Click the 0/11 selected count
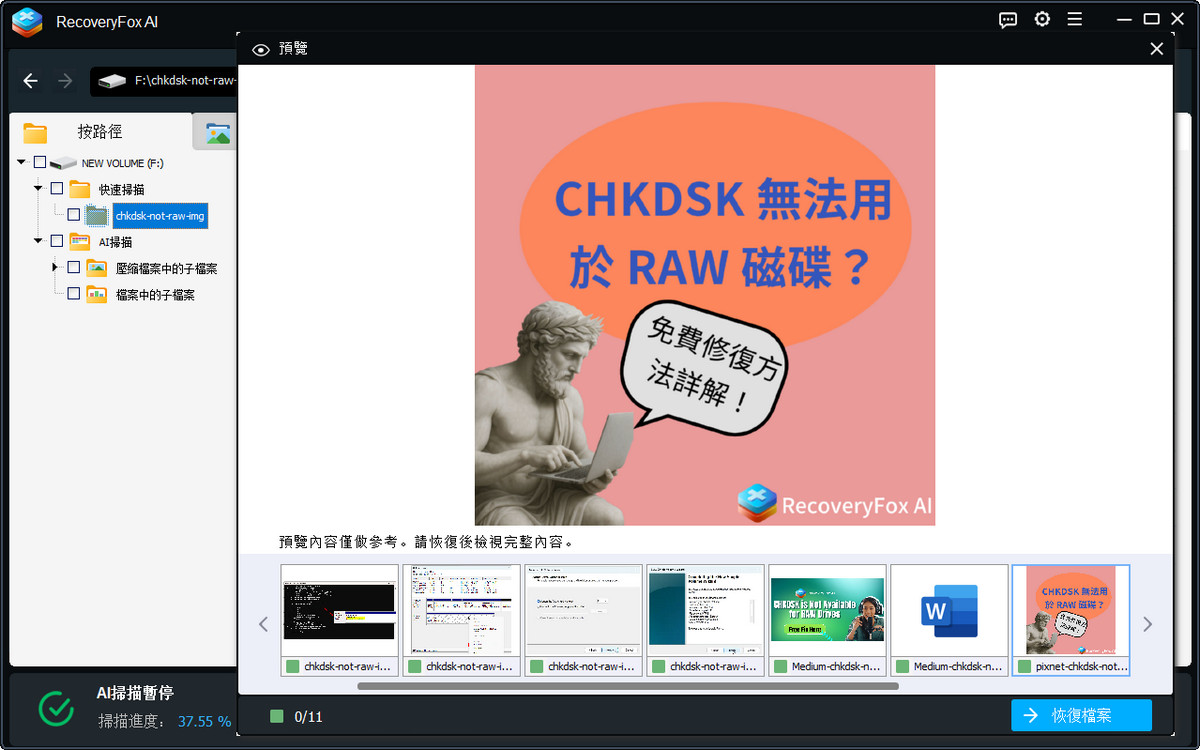 (308, 717)
